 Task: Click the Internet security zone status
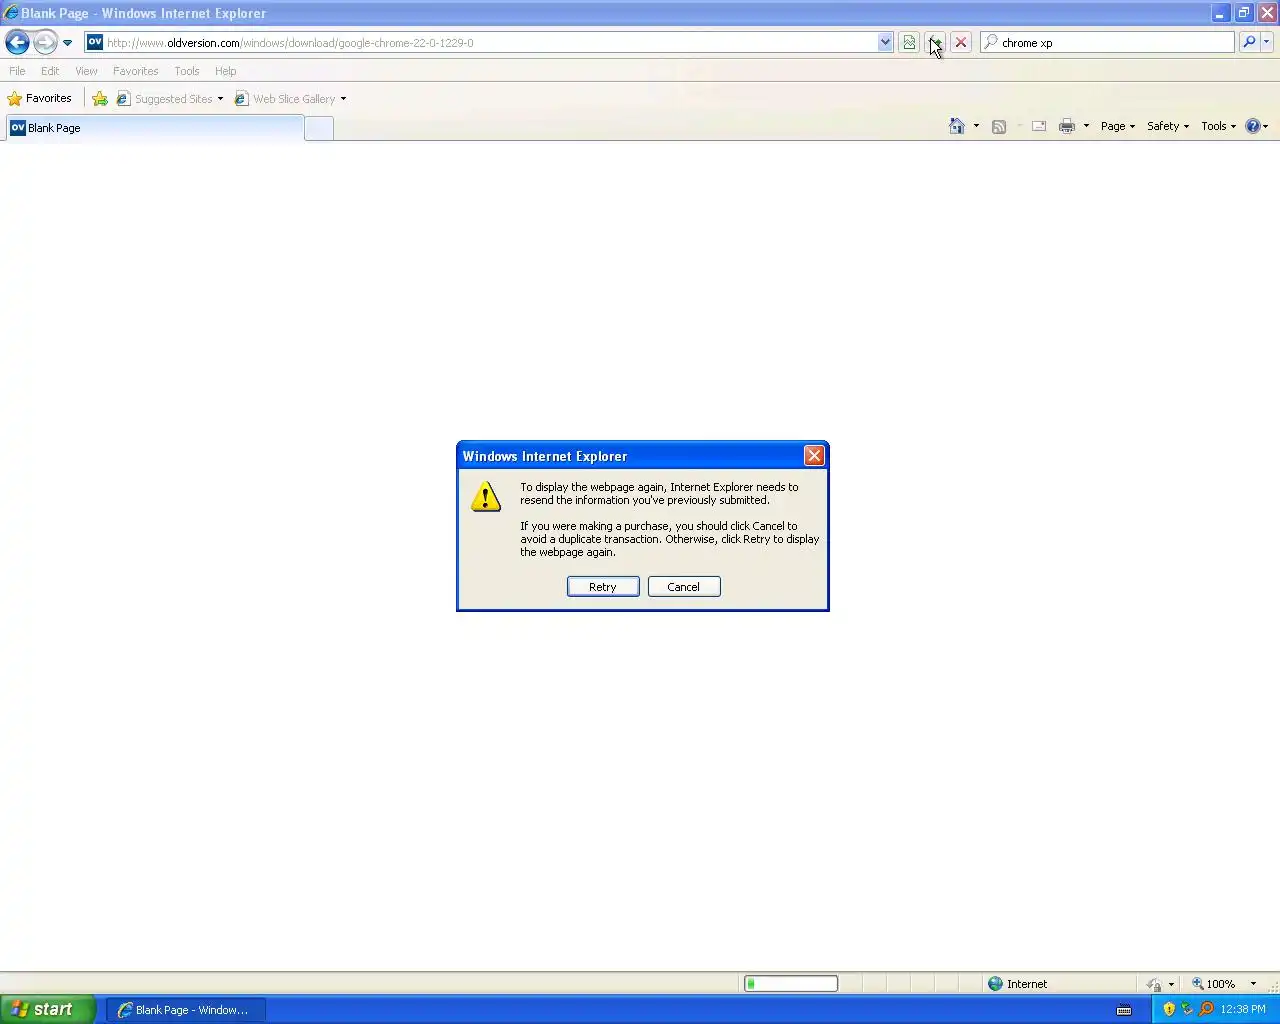(x=1018, y=984)
